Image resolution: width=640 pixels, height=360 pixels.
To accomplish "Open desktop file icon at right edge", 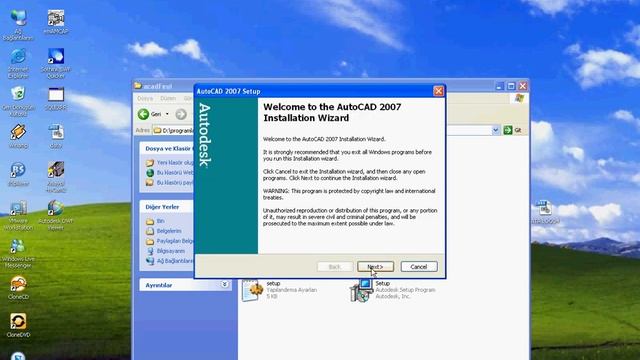I will tap(545, 212).
